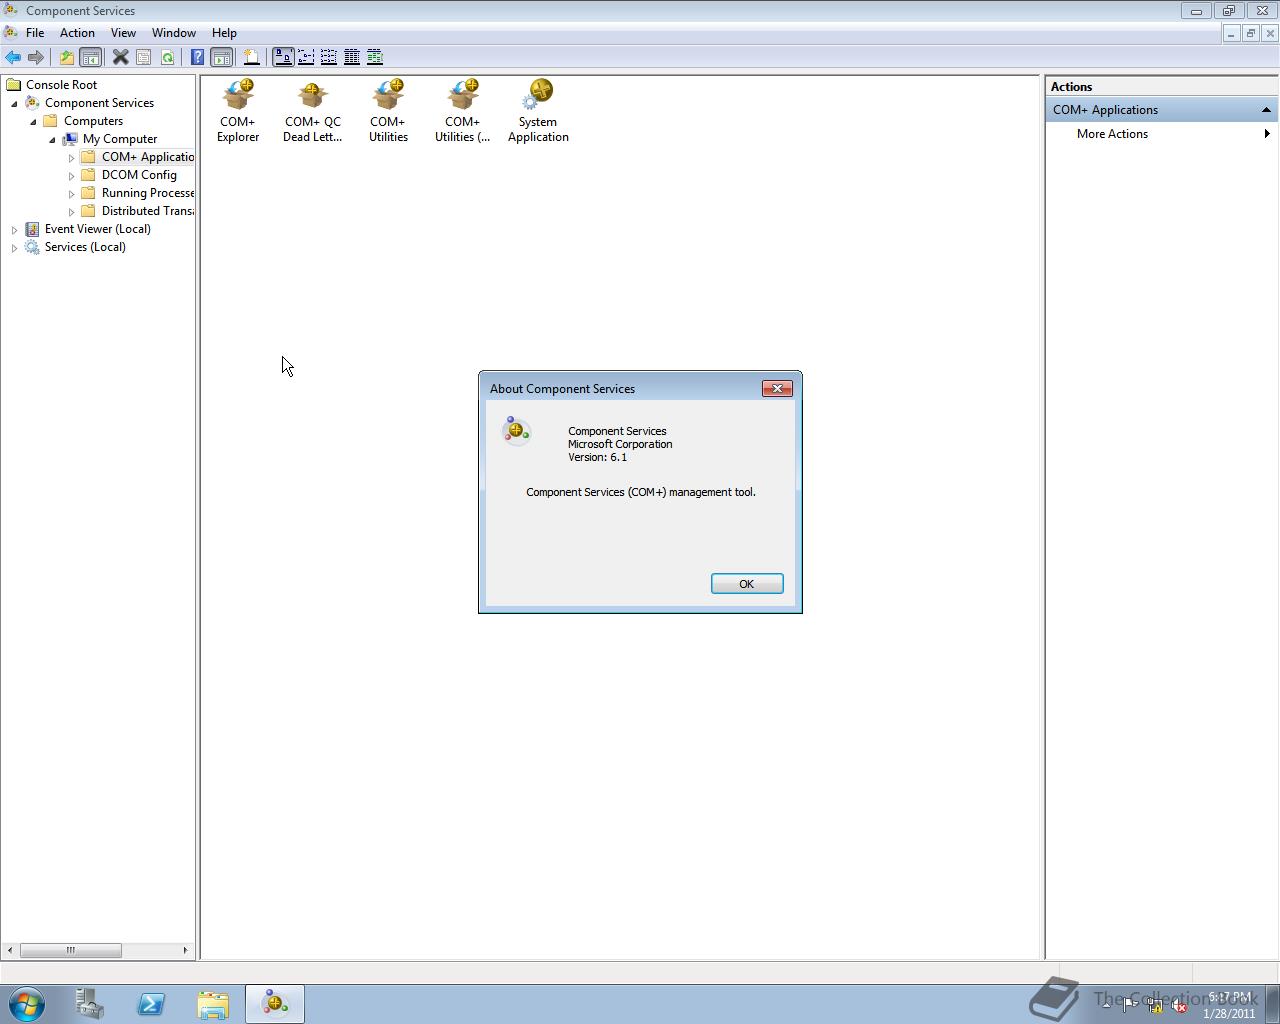
Task: Collapse the Component Services tree node
Action: click(x=15, y=103)
